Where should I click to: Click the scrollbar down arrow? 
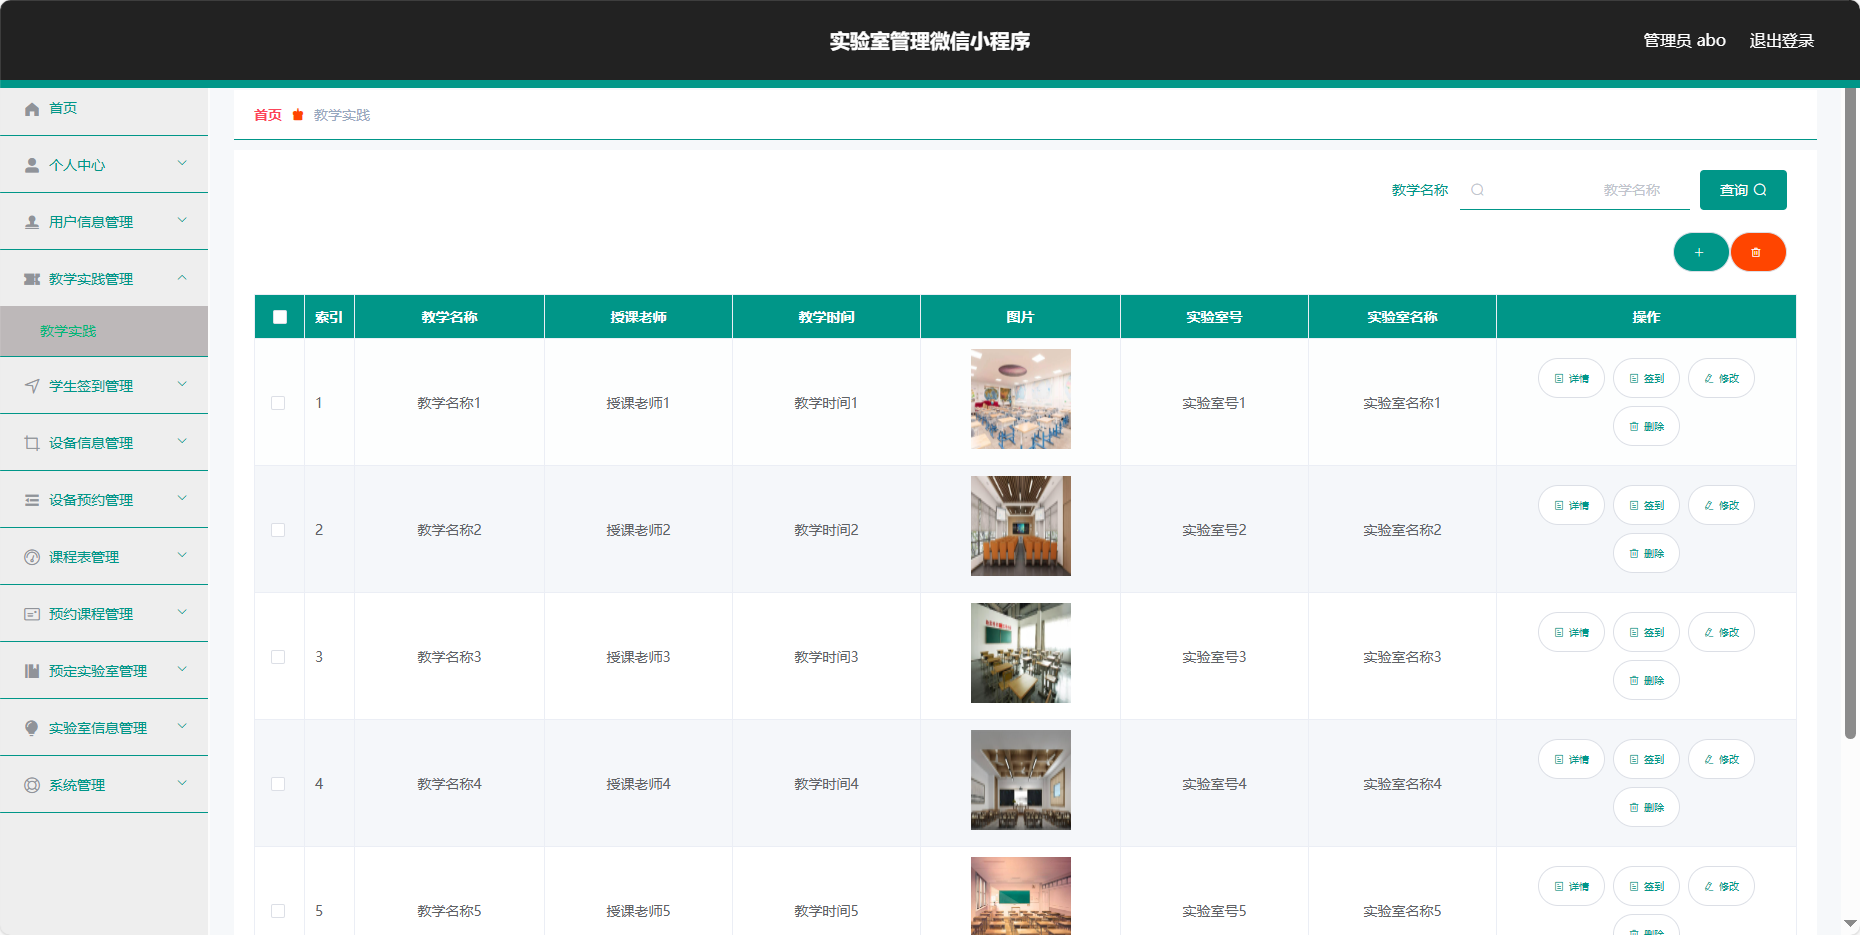point(1850,924)
